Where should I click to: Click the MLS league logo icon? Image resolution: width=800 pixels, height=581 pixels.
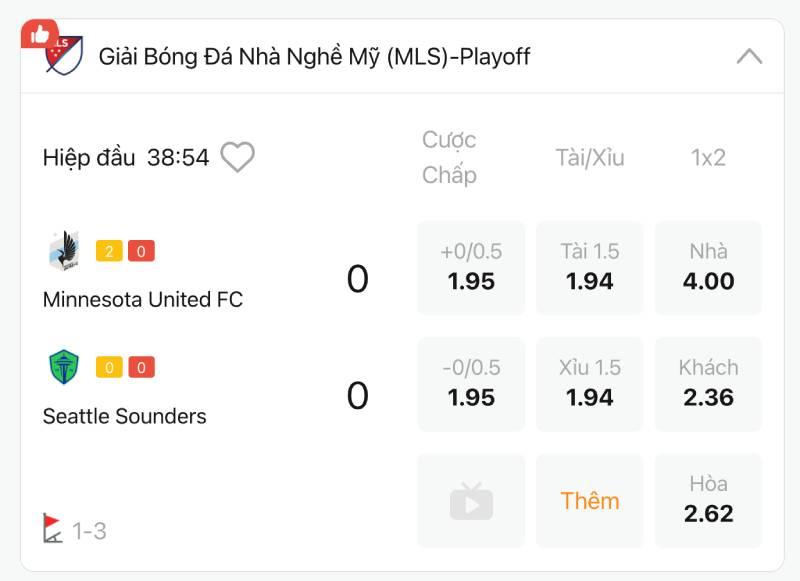(x=66, y=56)
